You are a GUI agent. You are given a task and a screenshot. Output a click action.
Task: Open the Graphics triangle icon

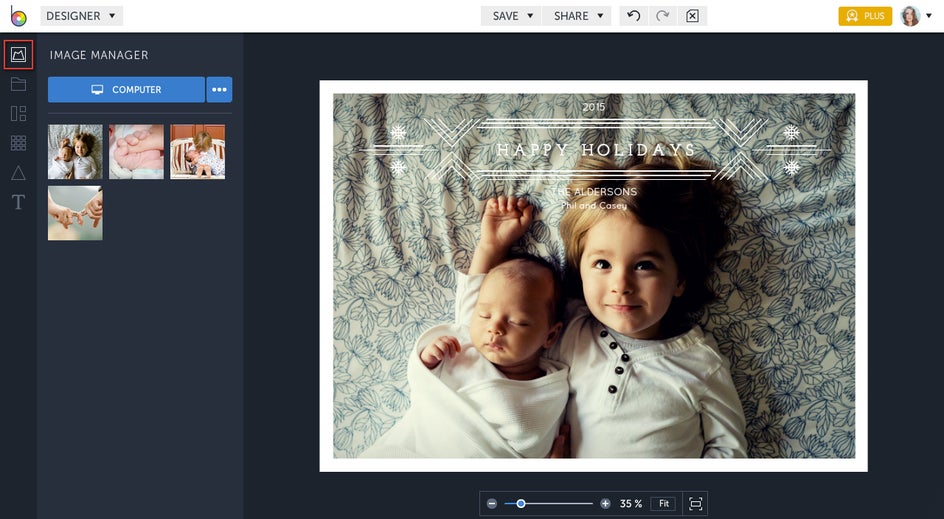[18, 173]
